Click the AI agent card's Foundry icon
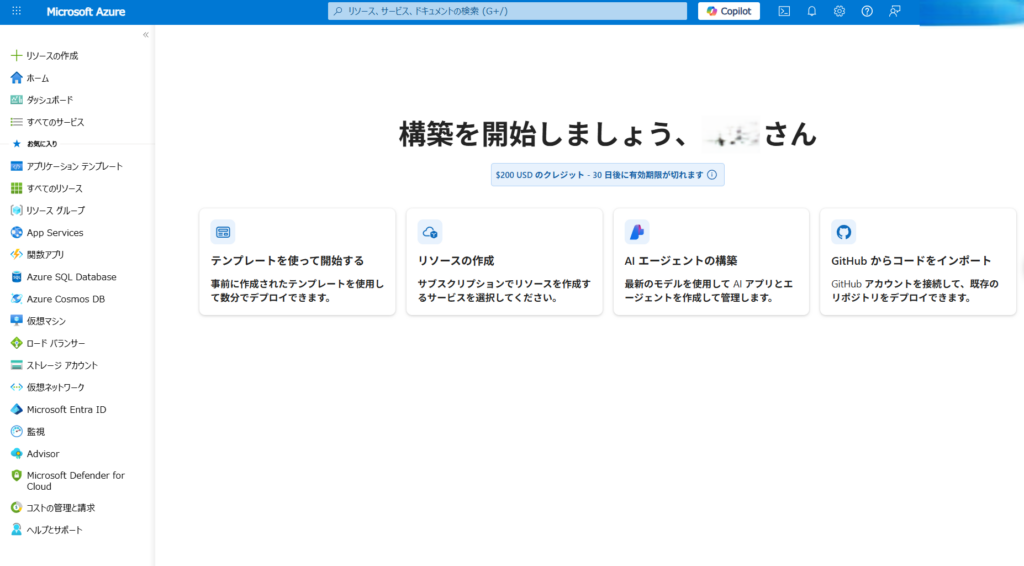 tap(637, 232)
